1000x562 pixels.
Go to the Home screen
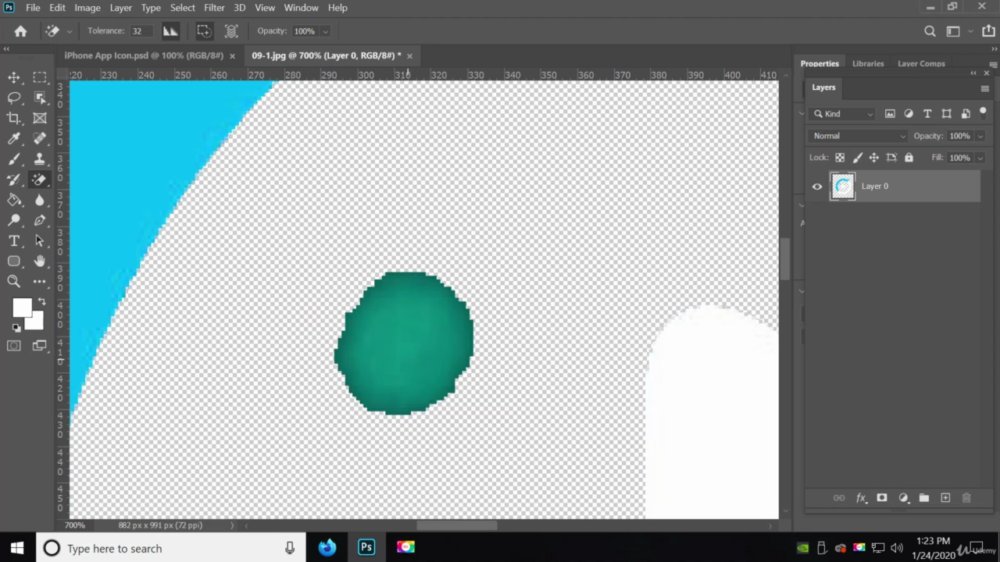click(x=20, y=31)
